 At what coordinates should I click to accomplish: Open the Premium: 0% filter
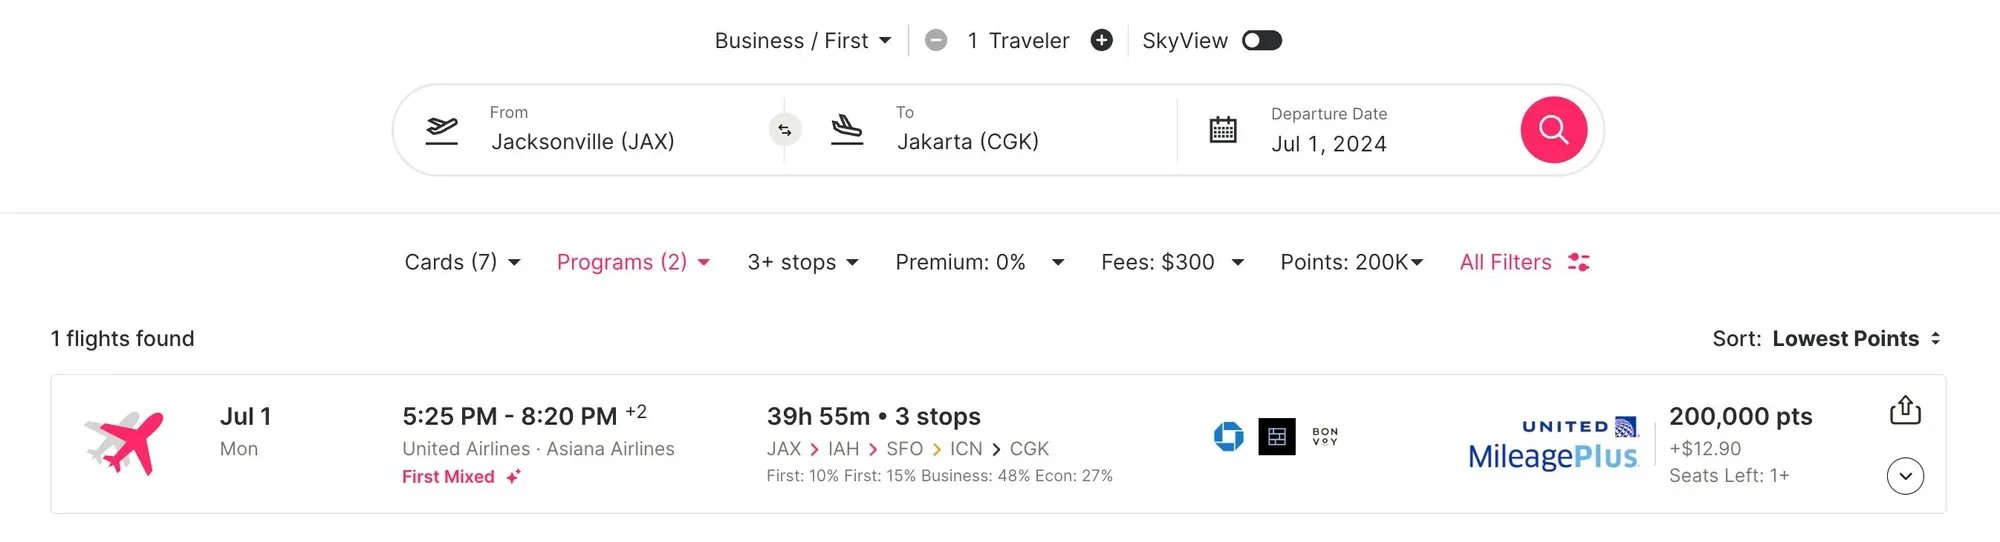click(979, 262)
